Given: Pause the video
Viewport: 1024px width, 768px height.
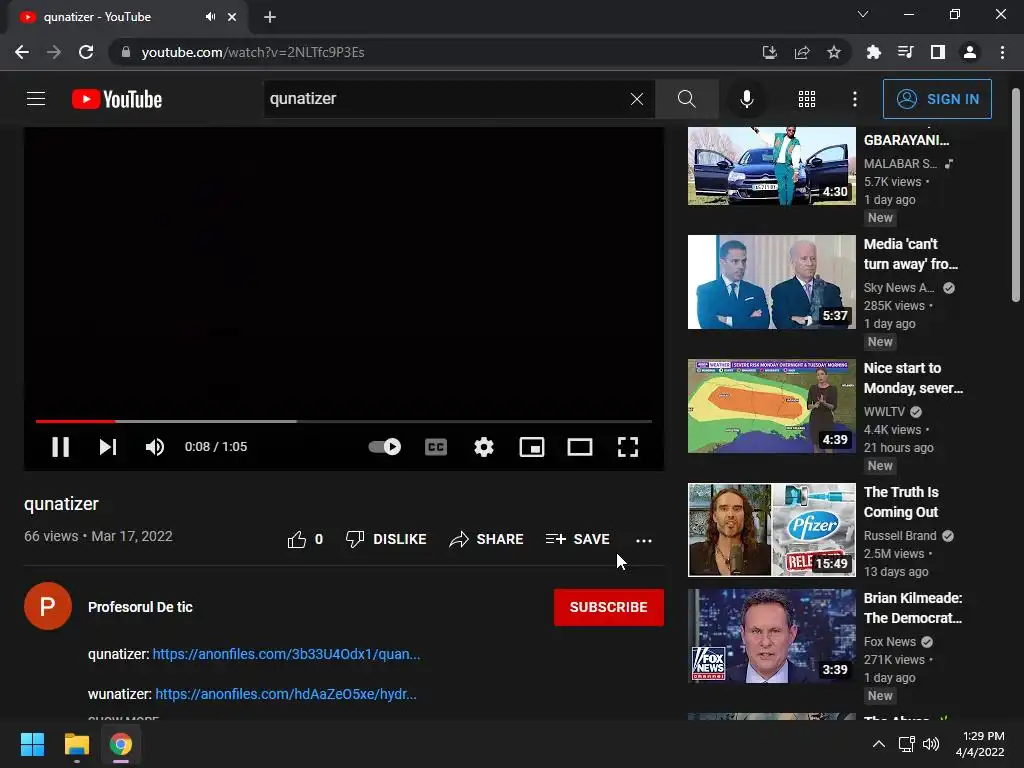Looking at the screenshot, I should click(61, 447).
